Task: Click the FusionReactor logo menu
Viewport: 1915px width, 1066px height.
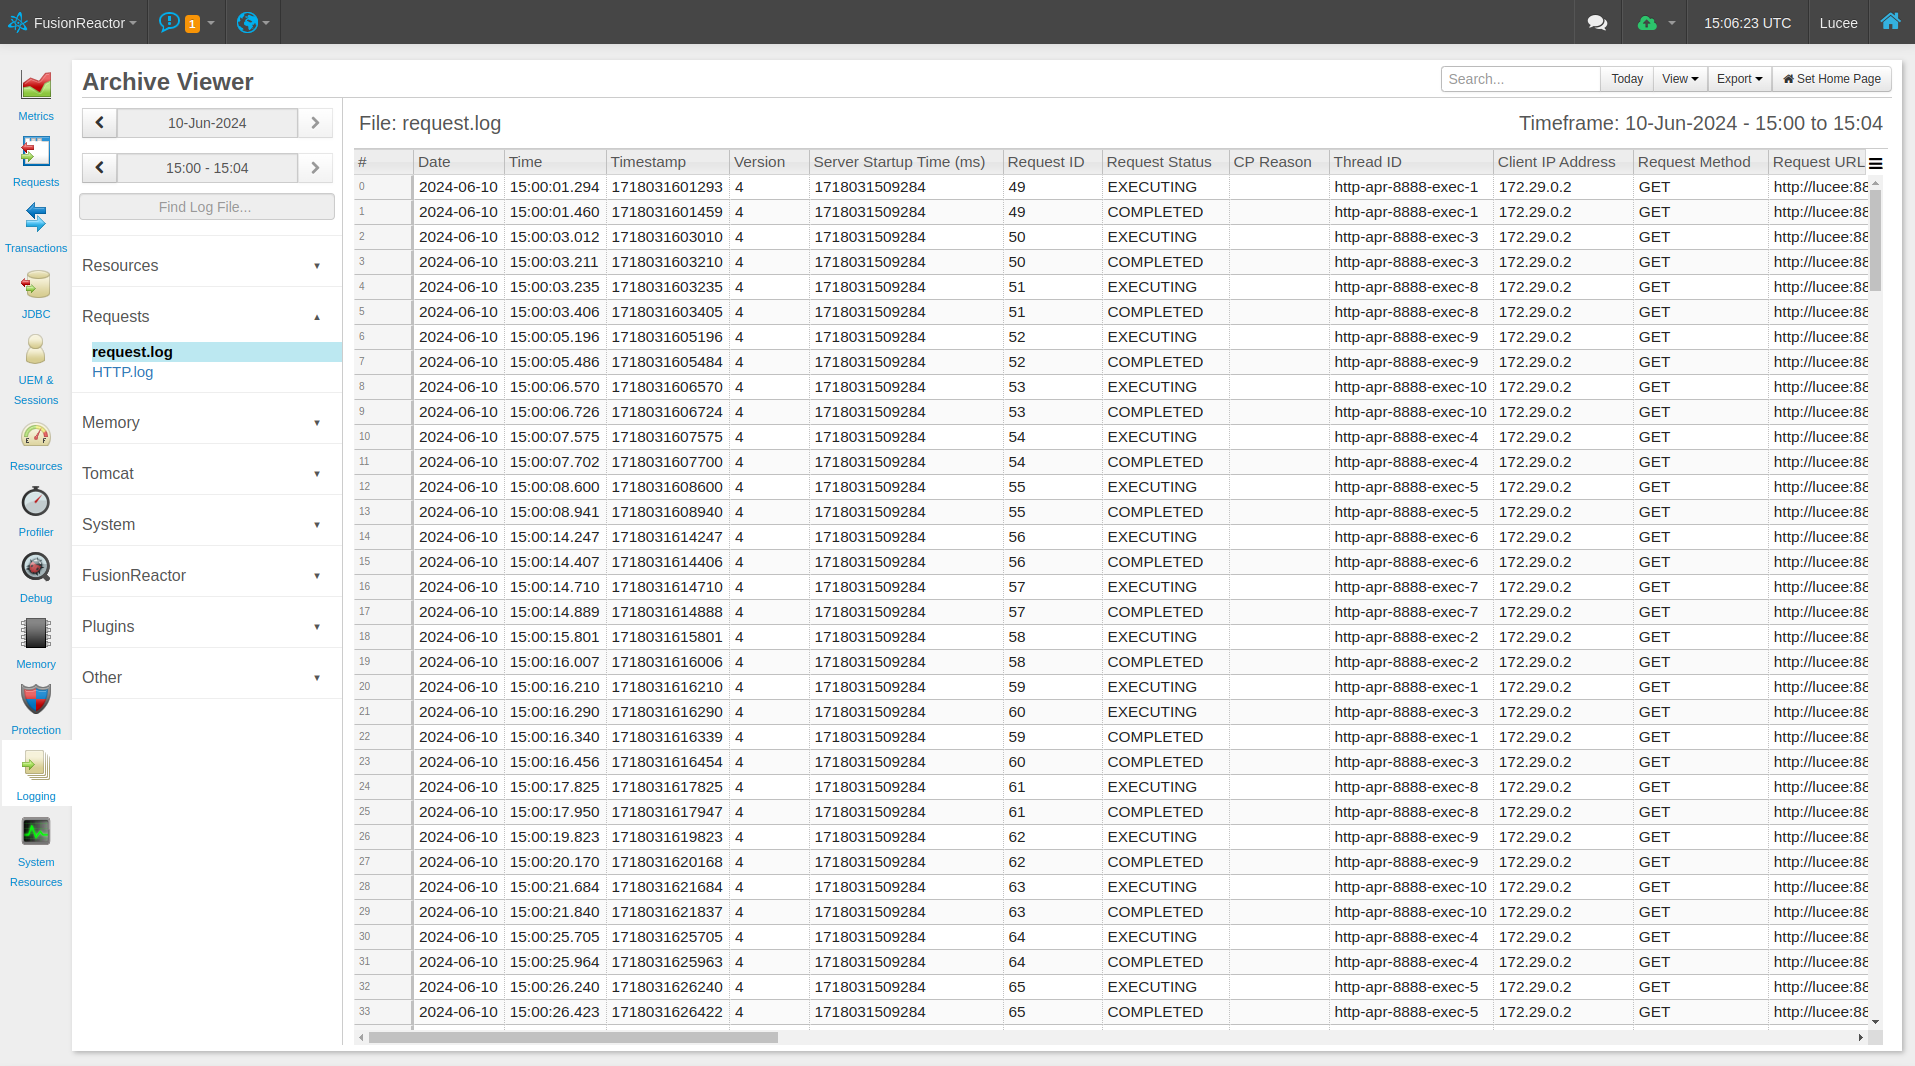Action: [72, 22]
